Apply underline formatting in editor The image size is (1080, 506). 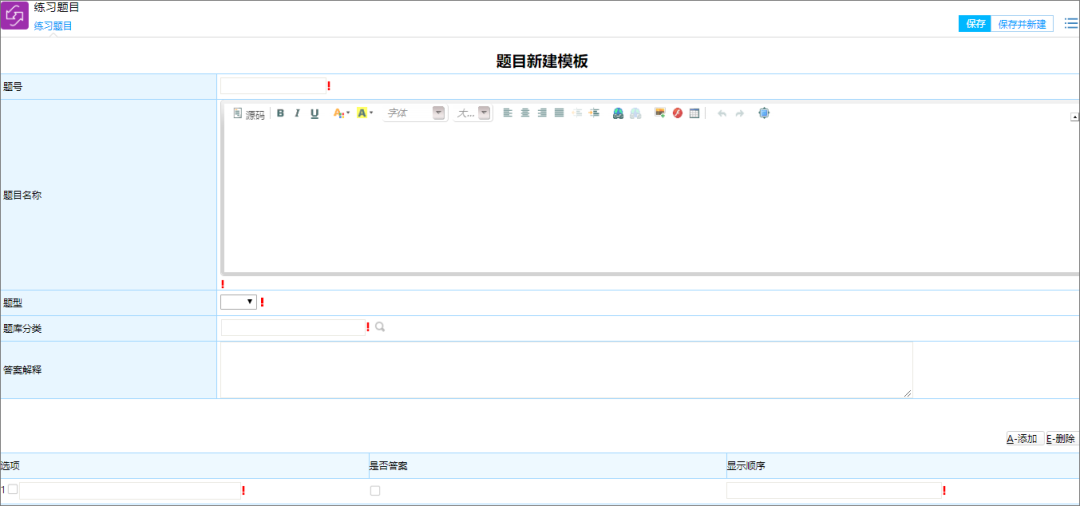[x=315, y=114]
